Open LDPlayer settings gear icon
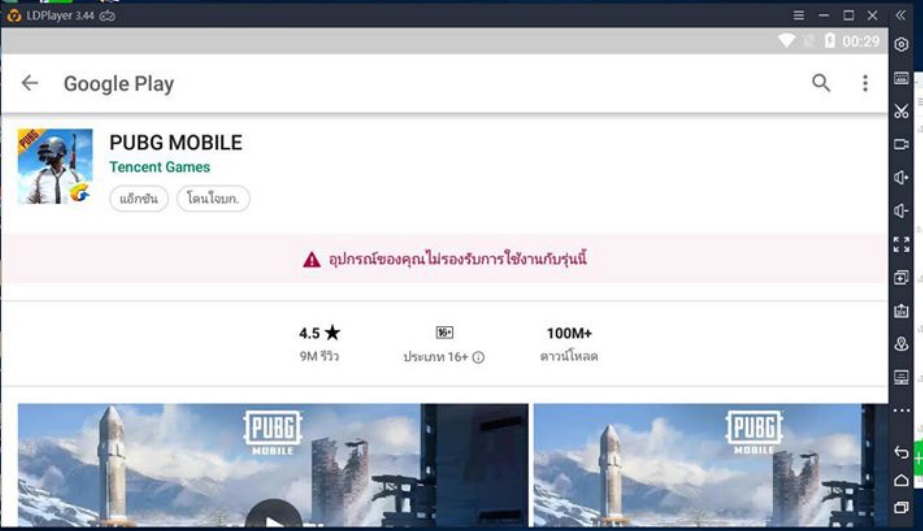This screenshot has width=923, height=531. point(901,45)
